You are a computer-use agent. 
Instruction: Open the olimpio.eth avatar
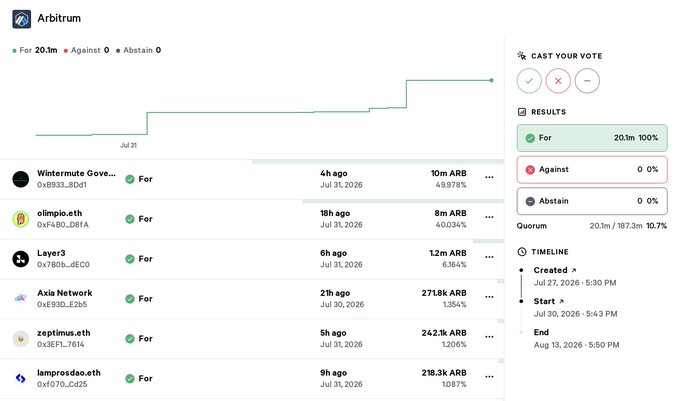(x=20, y=219)
